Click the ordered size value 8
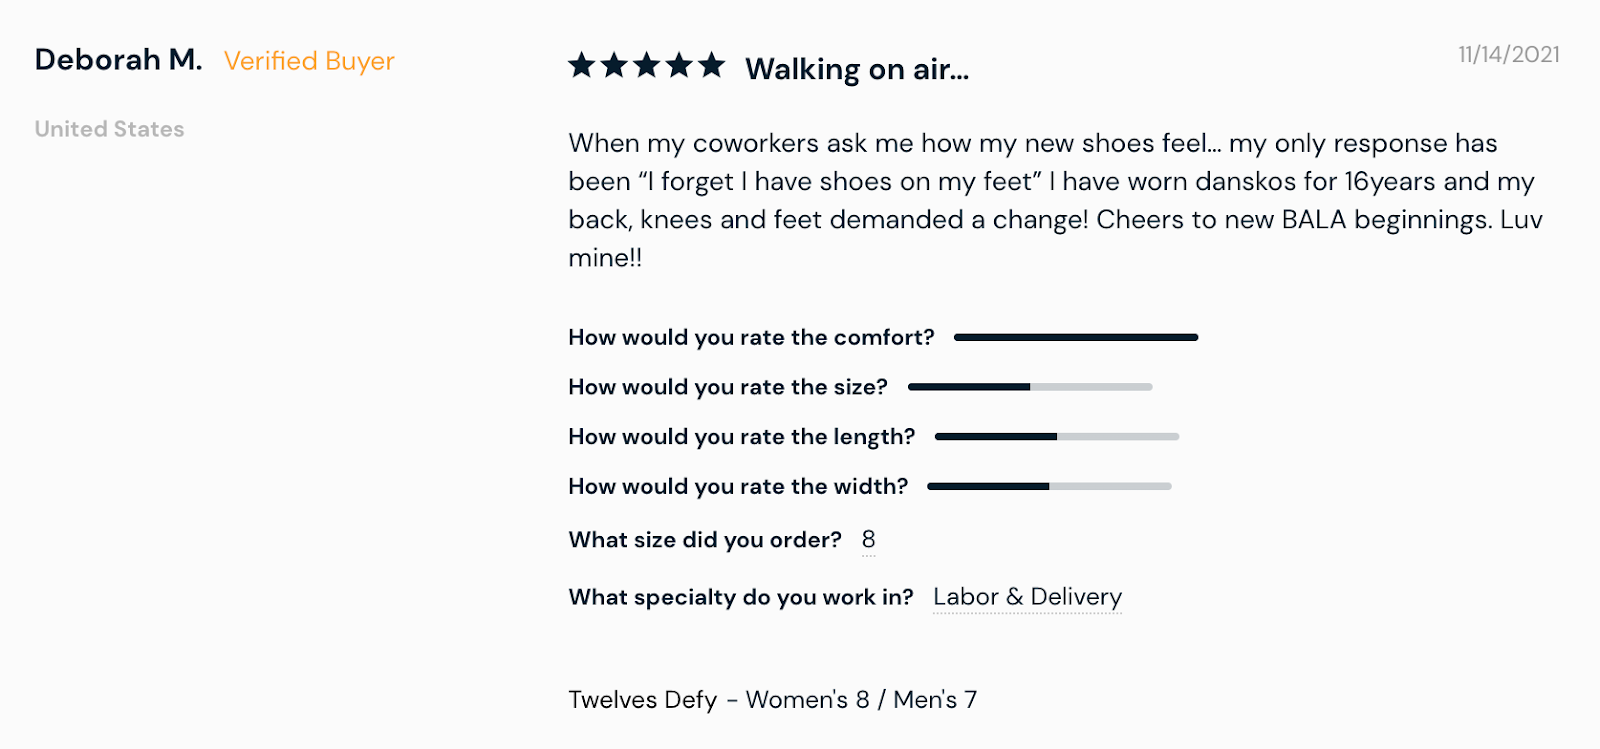1600x749 pixels. point(868,540)
